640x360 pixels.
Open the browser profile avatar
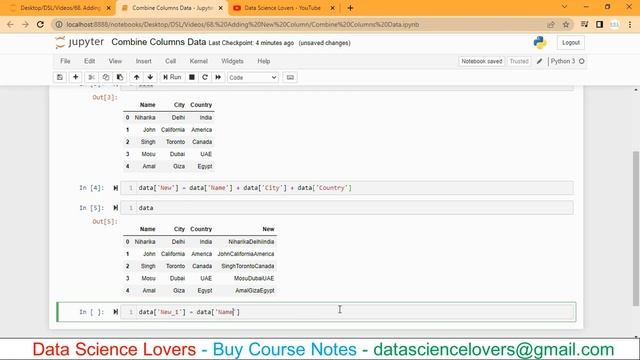click(x=614, y=24)
